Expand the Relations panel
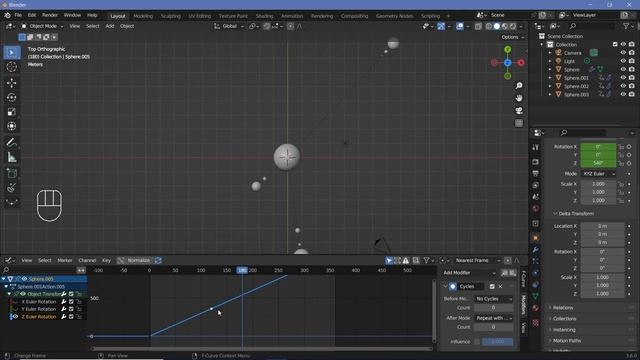 click(563, 308)
